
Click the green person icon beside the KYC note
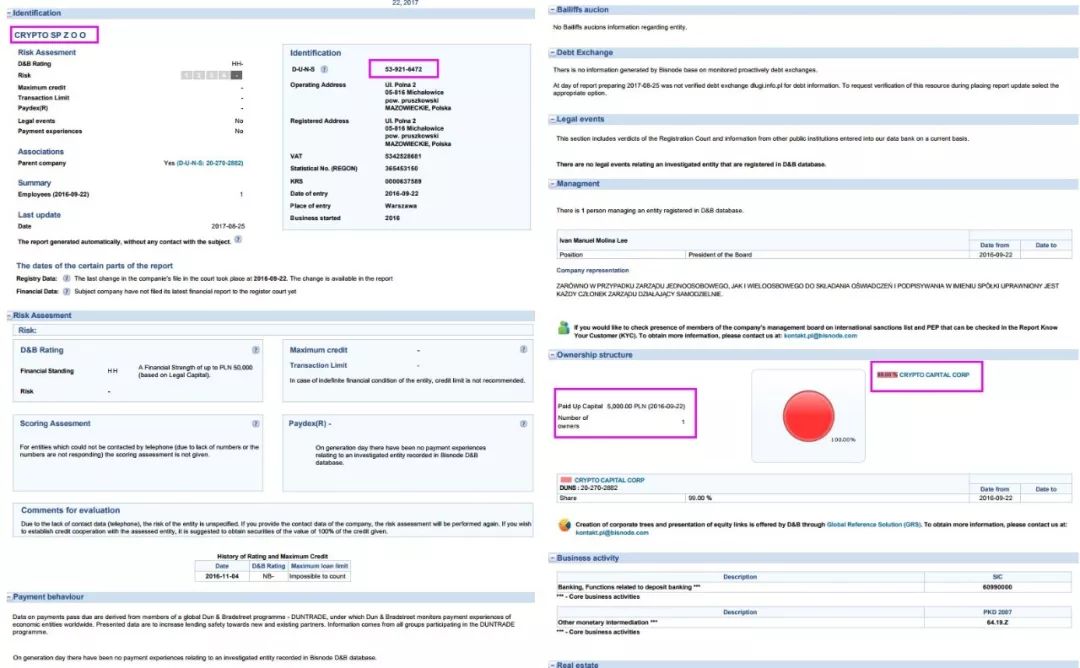pyautogui.click(x=563, y=328)
